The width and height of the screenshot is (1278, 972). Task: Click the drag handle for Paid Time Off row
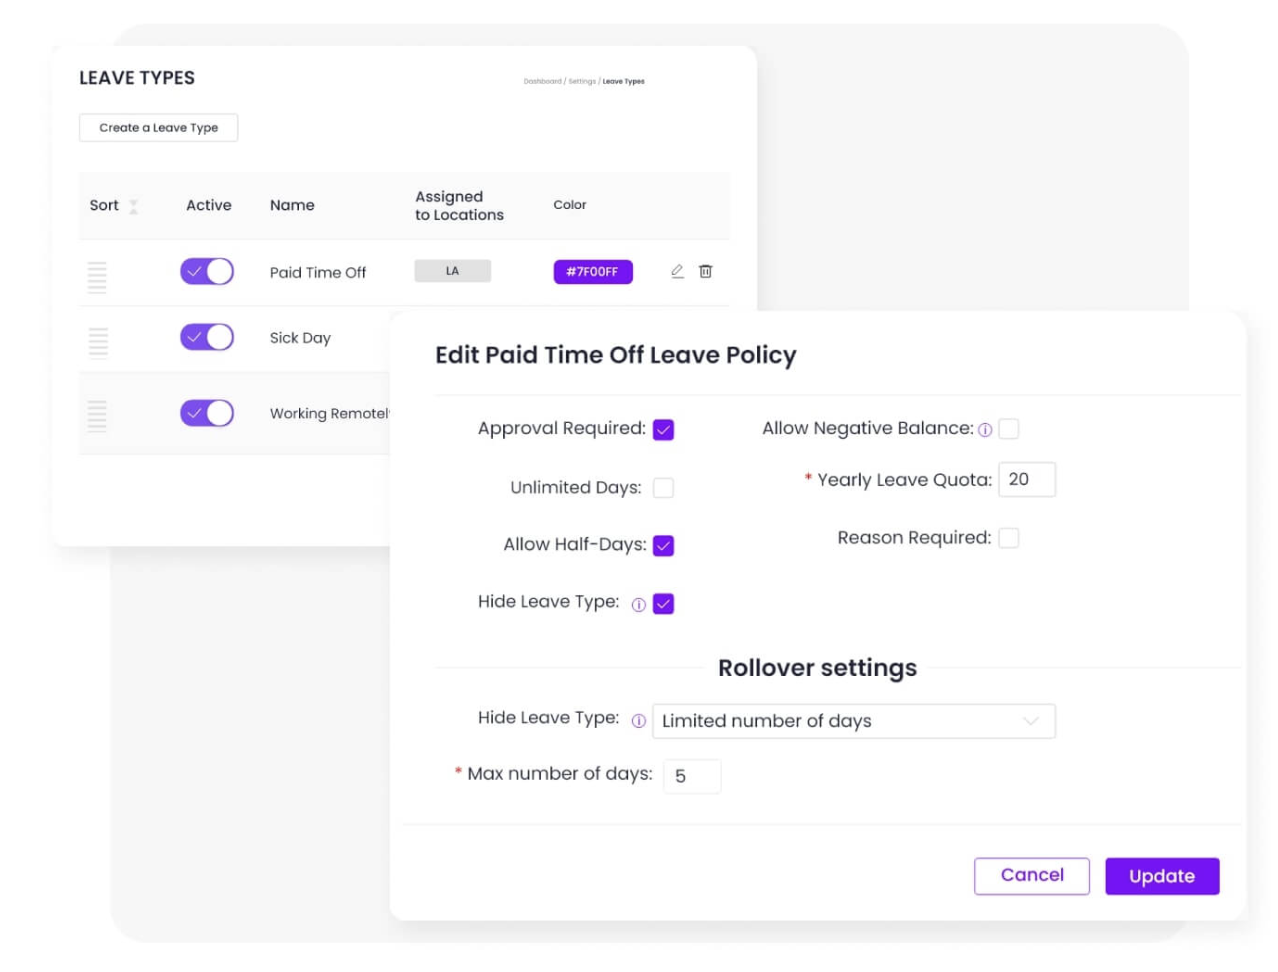coord(97,277)
